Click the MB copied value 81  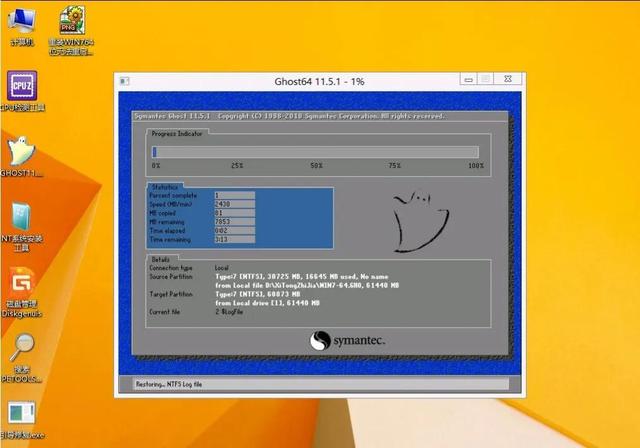point(235,213)
